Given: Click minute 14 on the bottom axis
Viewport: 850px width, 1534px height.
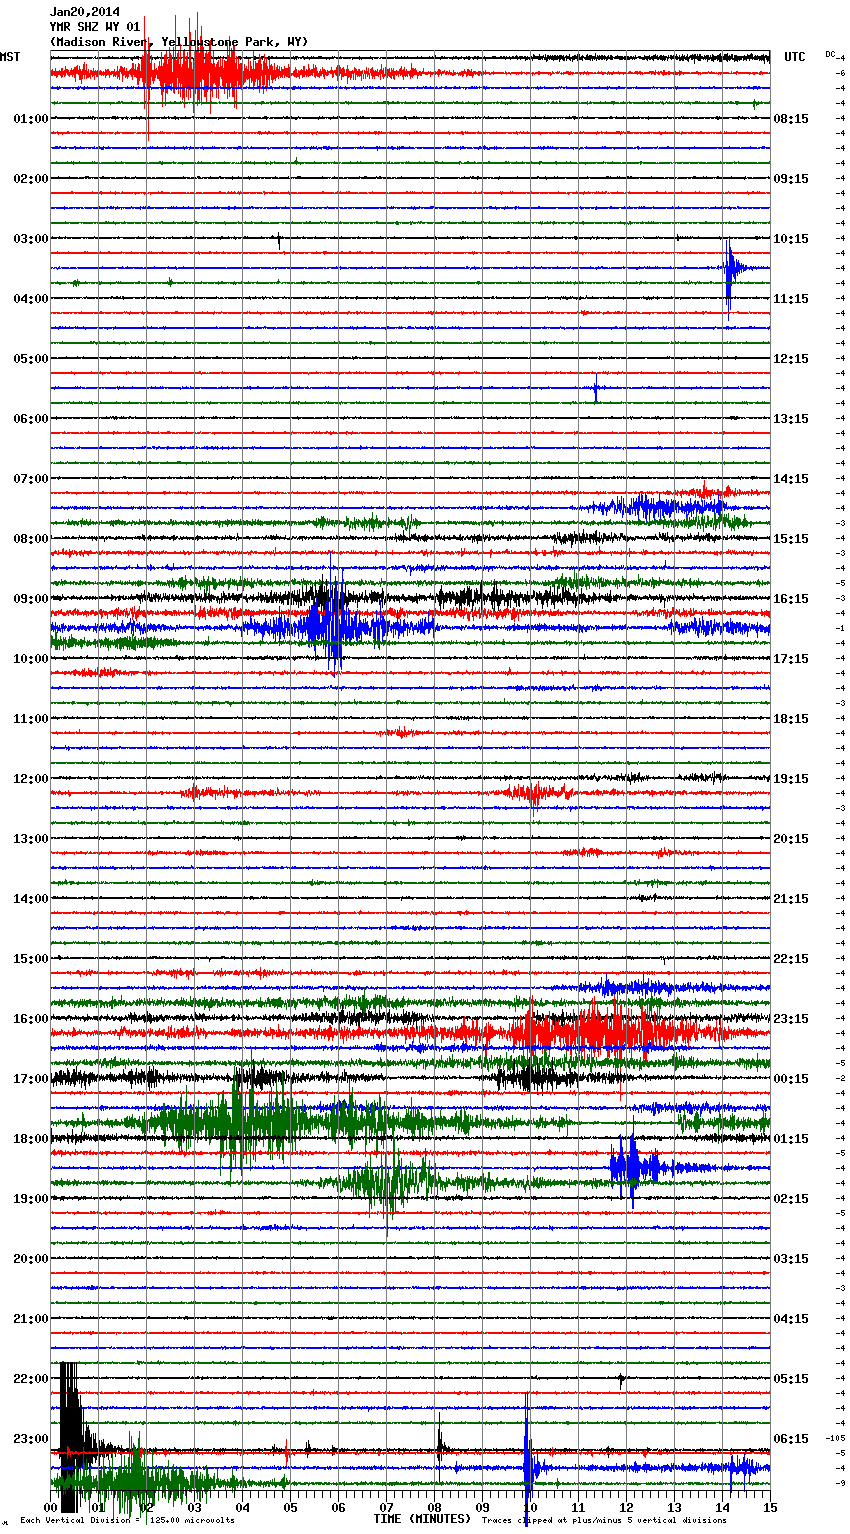Looking at the screenshot, I should pyautogui.click(x=722, y=1507).
